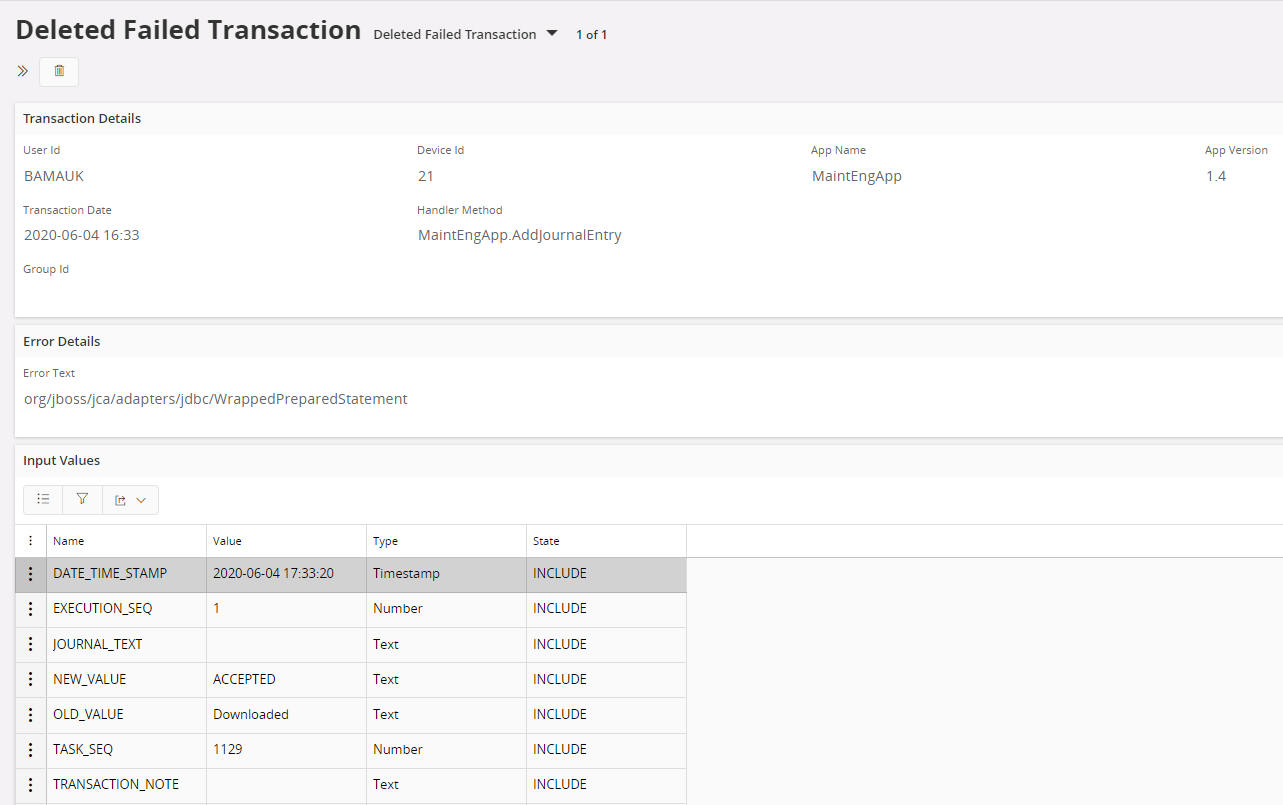This screenshot has width=1283, height=805.
Task: Open row menu for OLD_VALUE
Action: [31, 714]
